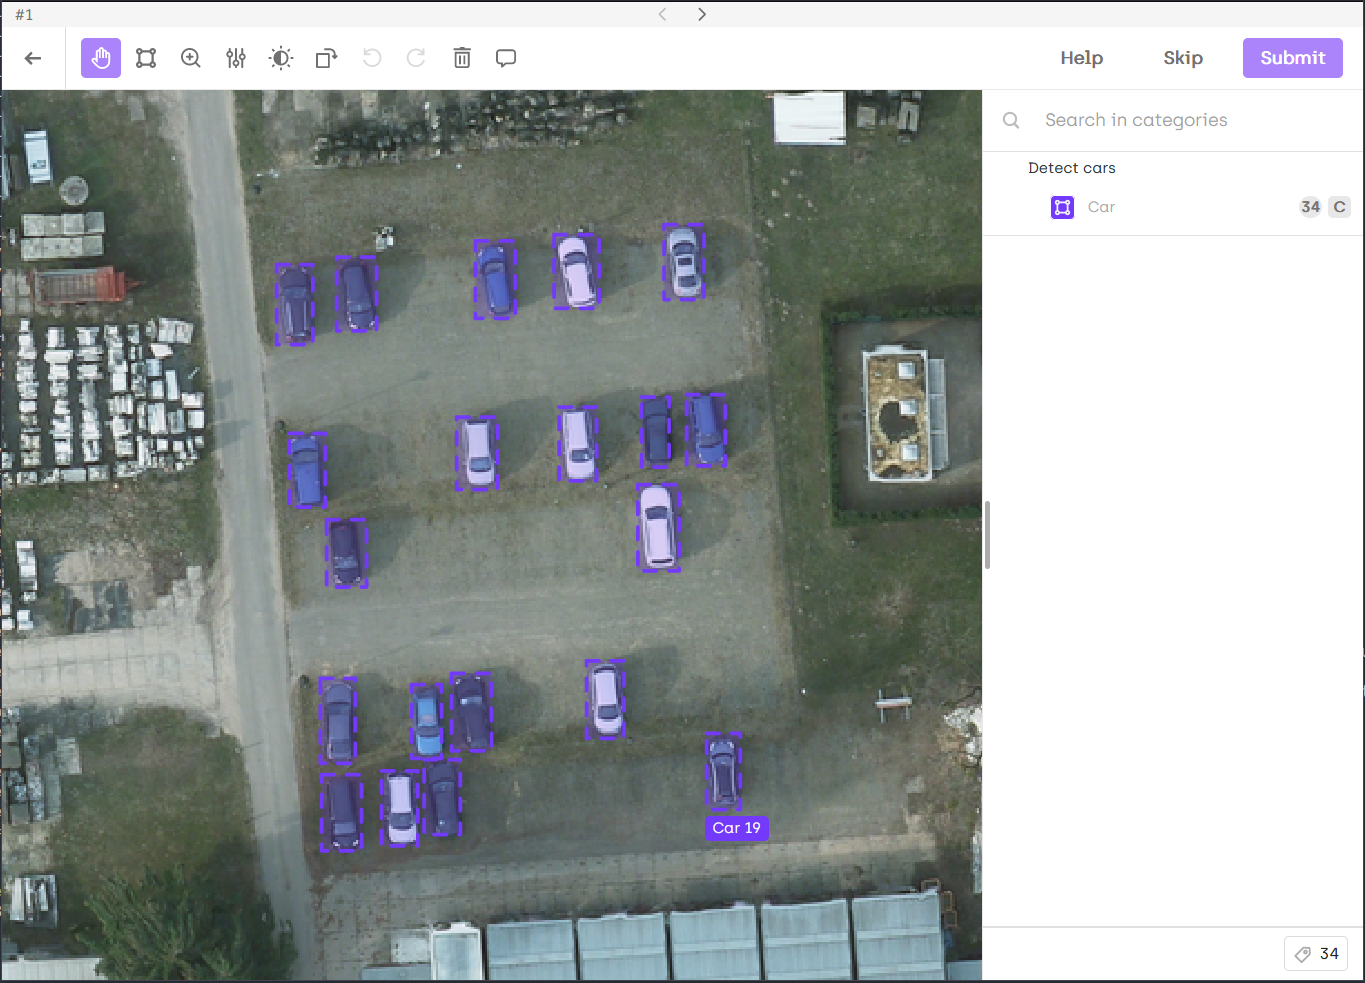Toggle the brightness contrast tool
Image resolution: width=1365 pixels, height=983 pixels.
281,58
